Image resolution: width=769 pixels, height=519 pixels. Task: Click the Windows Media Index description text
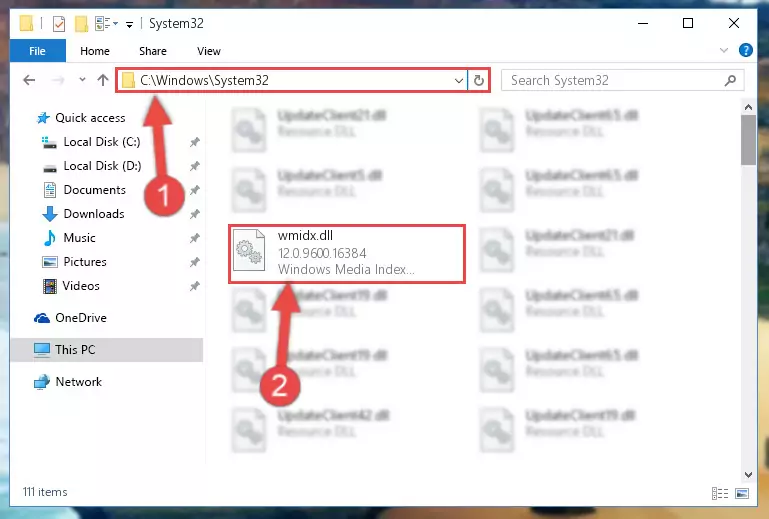pyautogui.click(x=346, y=269)
